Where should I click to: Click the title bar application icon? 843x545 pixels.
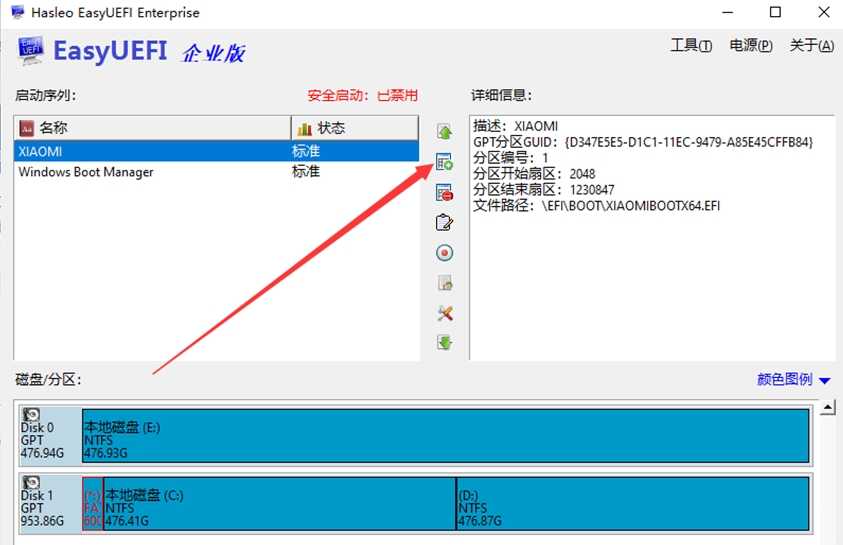click(x=17, y=12)
